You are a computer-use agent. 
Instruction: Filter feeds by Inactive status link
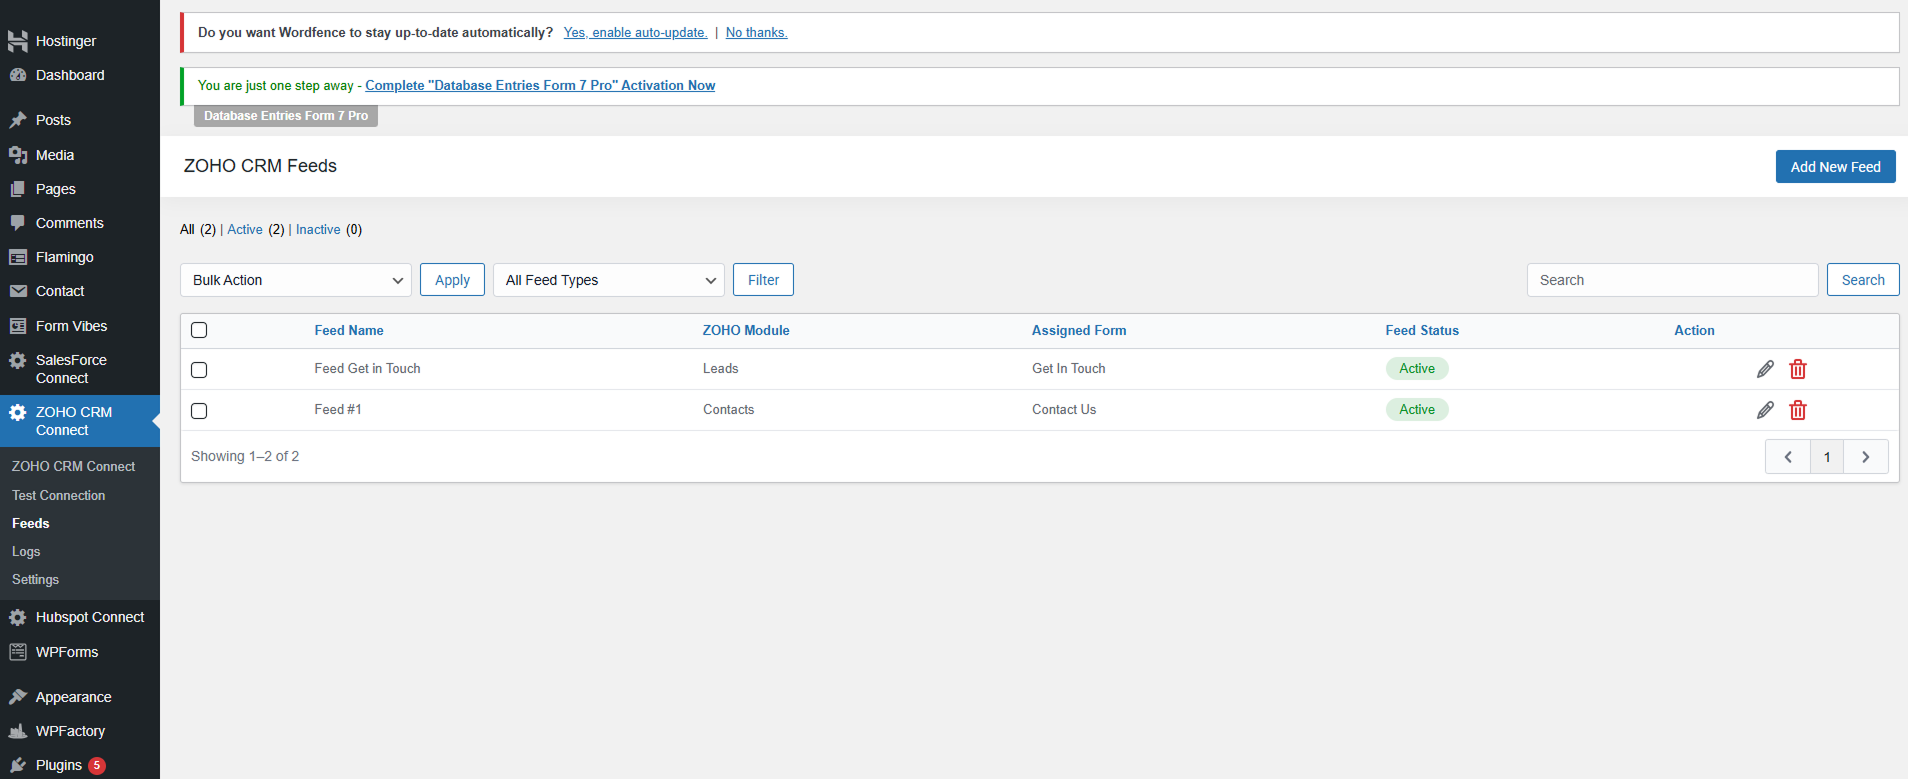point(318,230)
